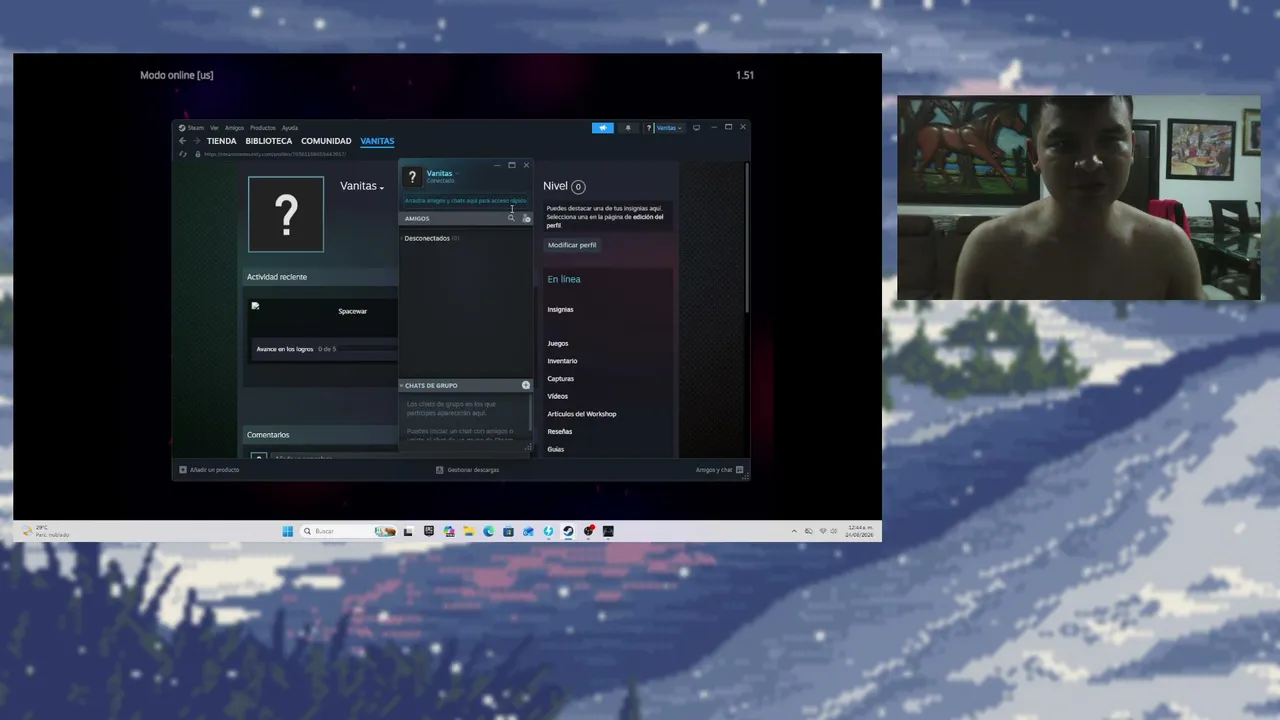Screen dimensions: 1280x720
Task: Click the add friend icon beside AMIGOS
Action: [526, 218]
